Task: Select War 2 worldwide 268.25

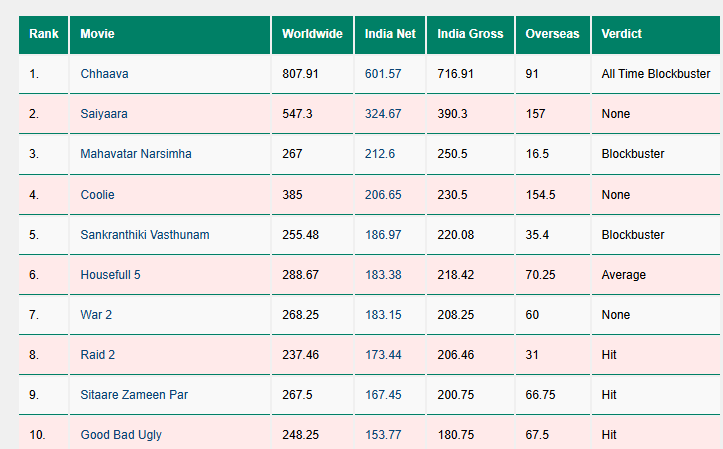Action: [300, 315]
